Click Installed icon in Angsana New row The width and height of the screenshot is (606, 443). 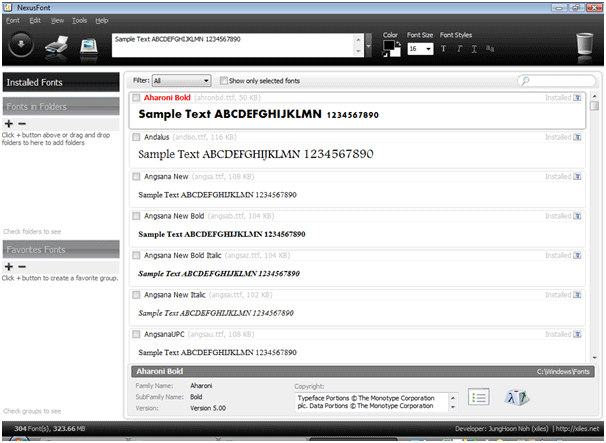pos(577,177)
